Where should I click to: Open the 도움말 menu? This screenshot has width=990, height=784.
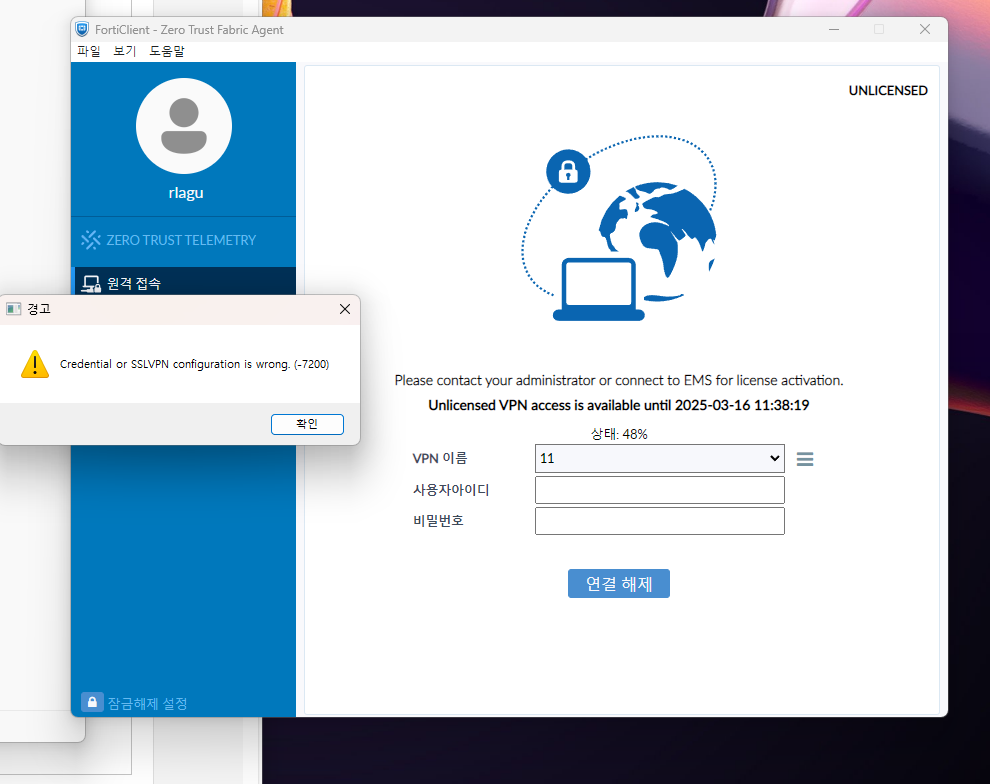click(167, 51)
